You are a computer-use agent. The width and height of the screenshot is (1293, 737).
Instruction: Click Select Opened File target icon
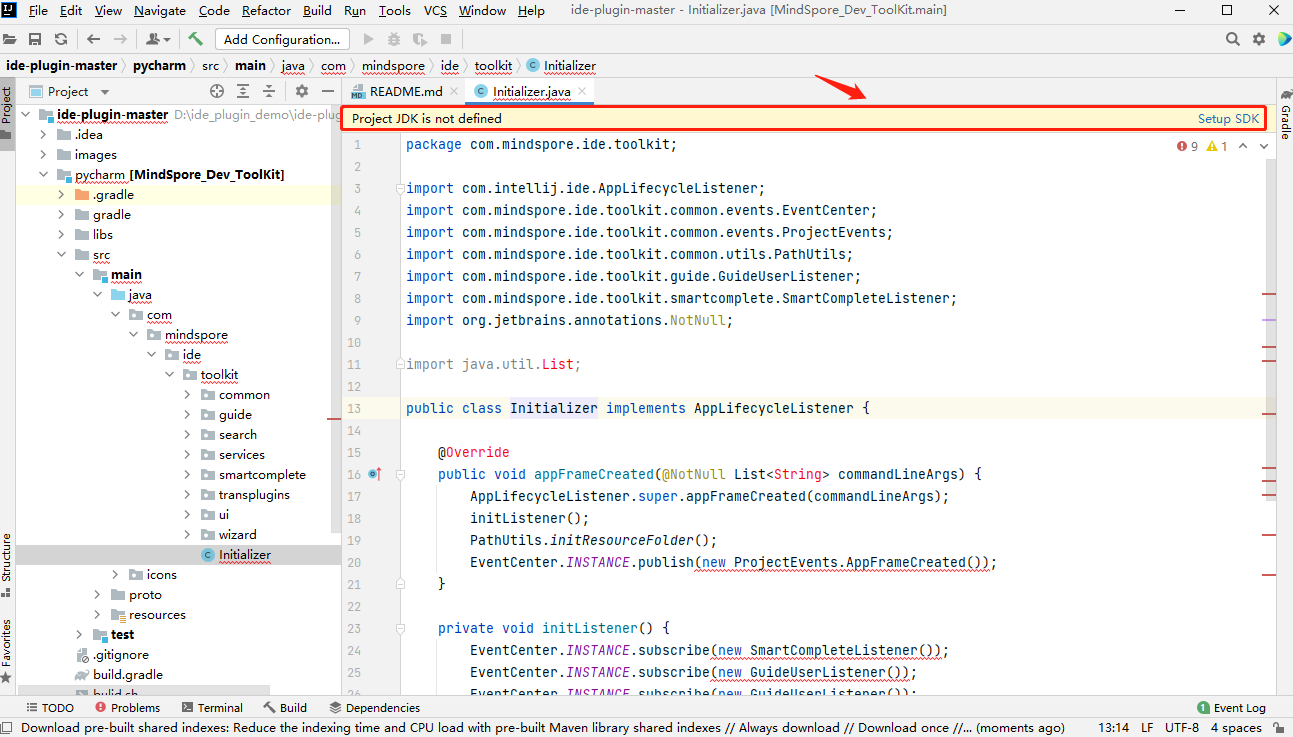217,91
